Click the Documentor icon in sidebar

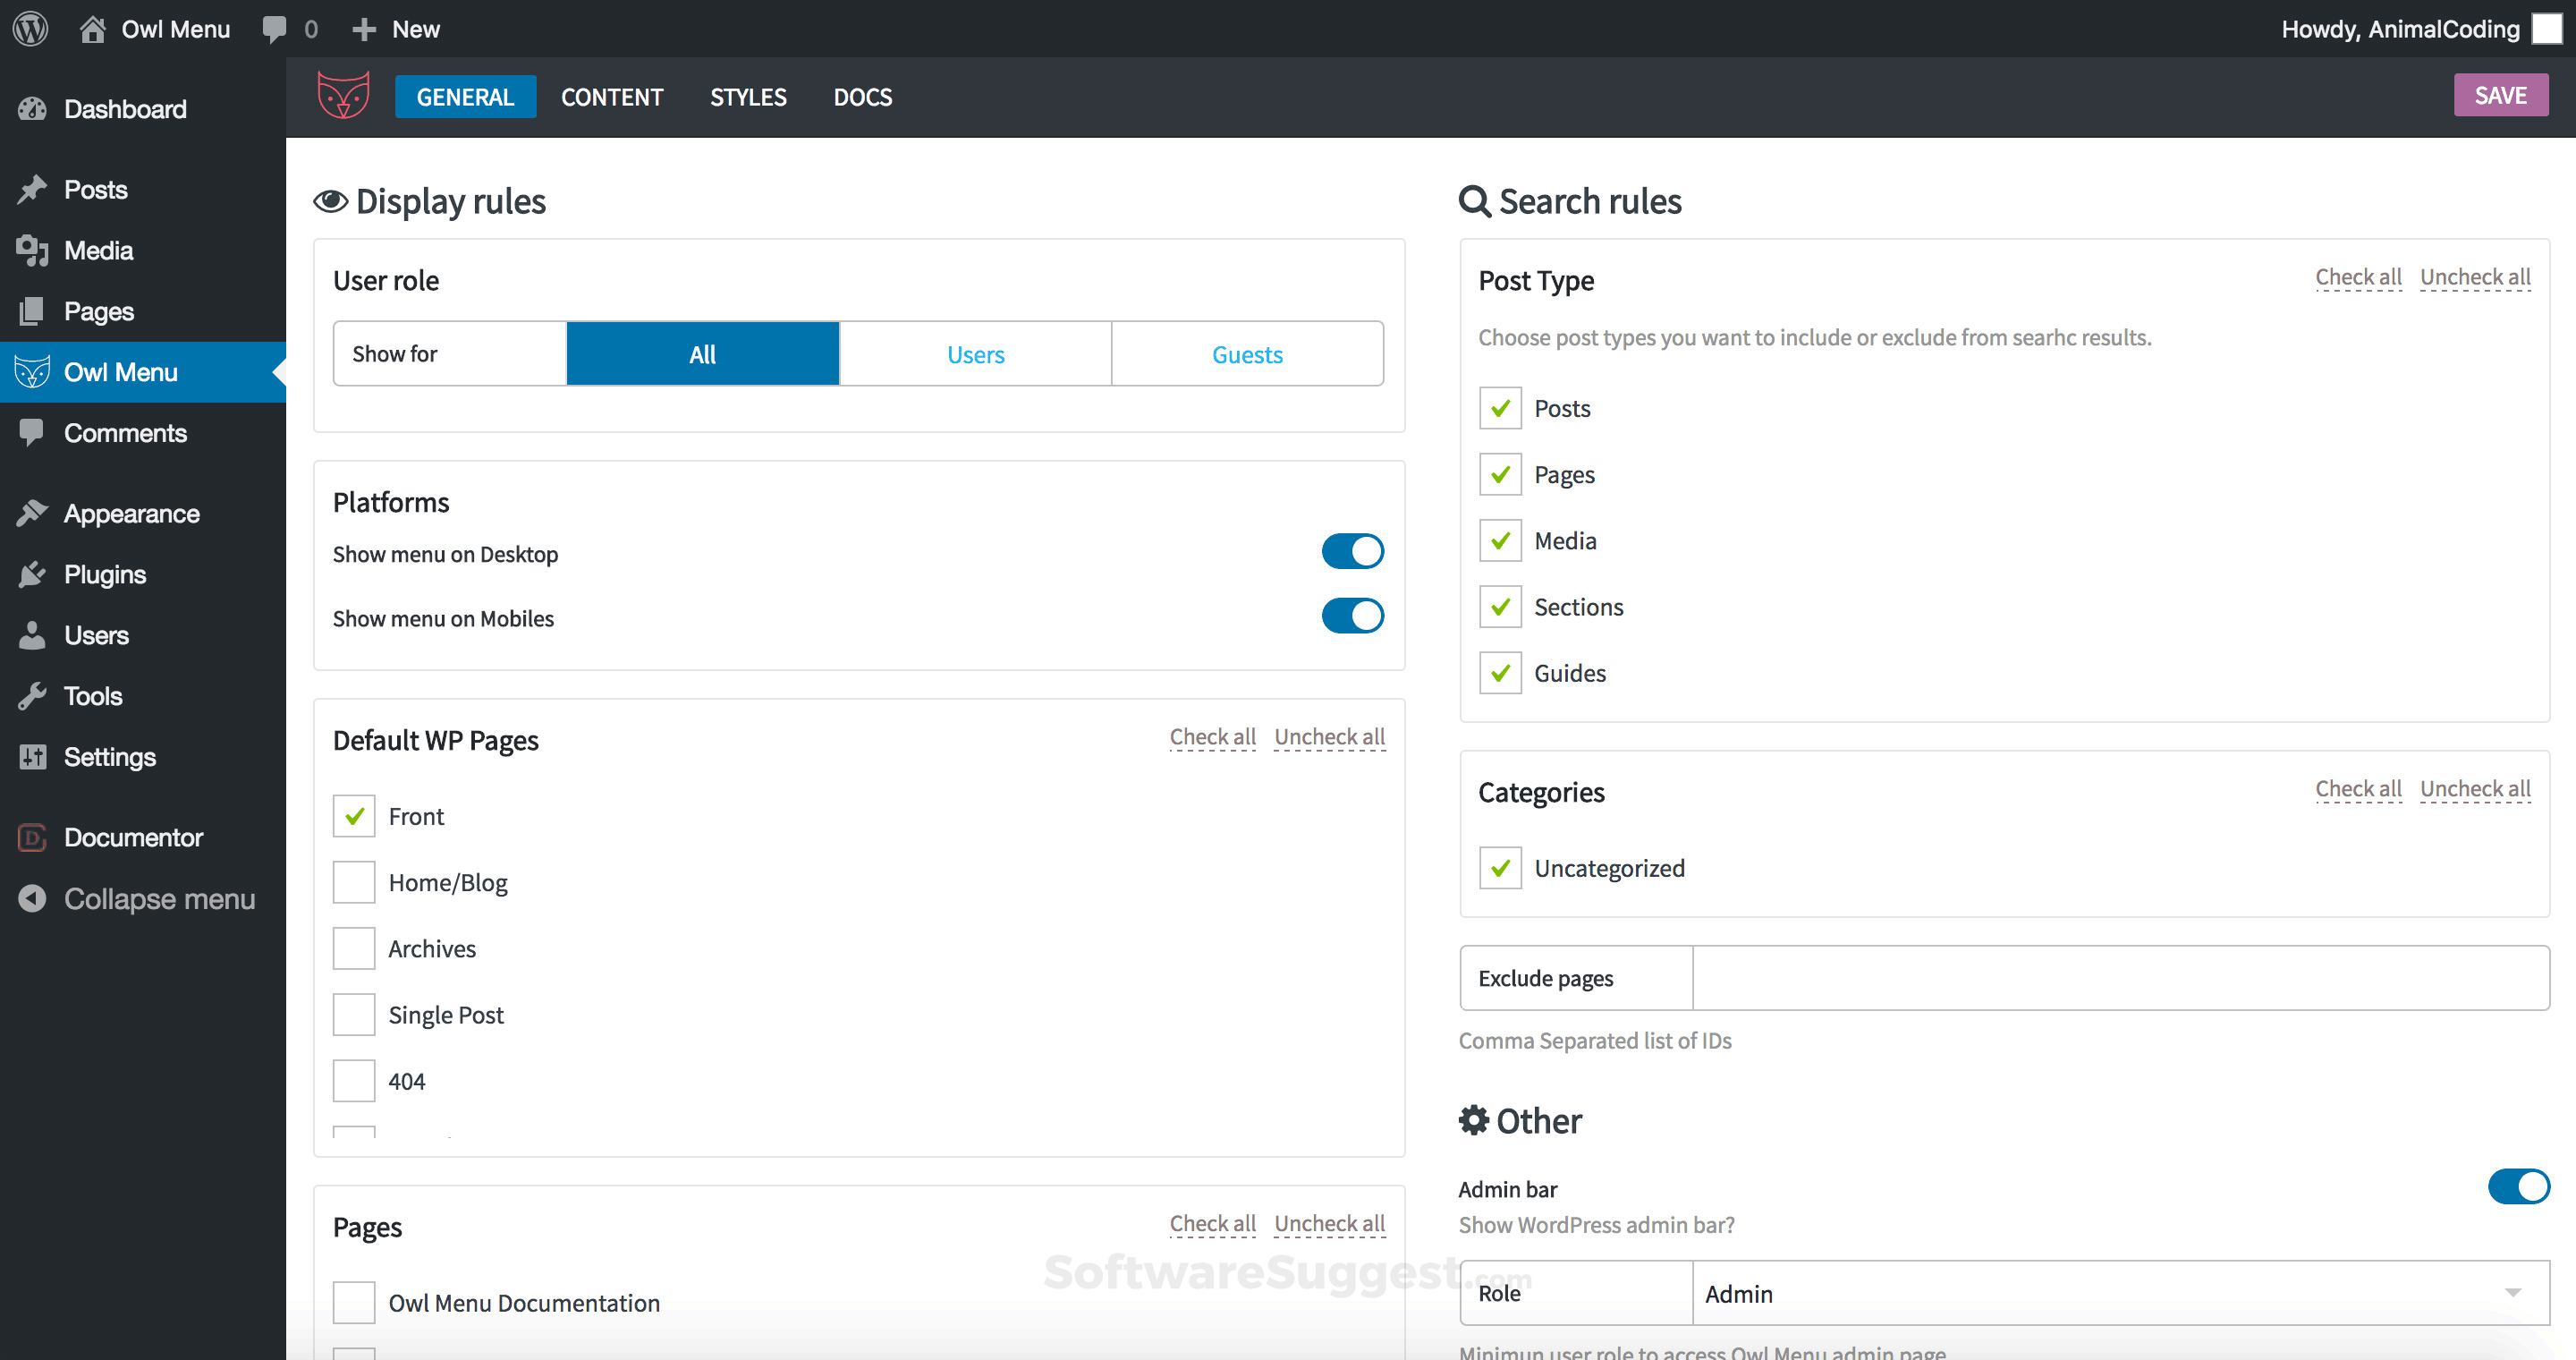point(32,837)
